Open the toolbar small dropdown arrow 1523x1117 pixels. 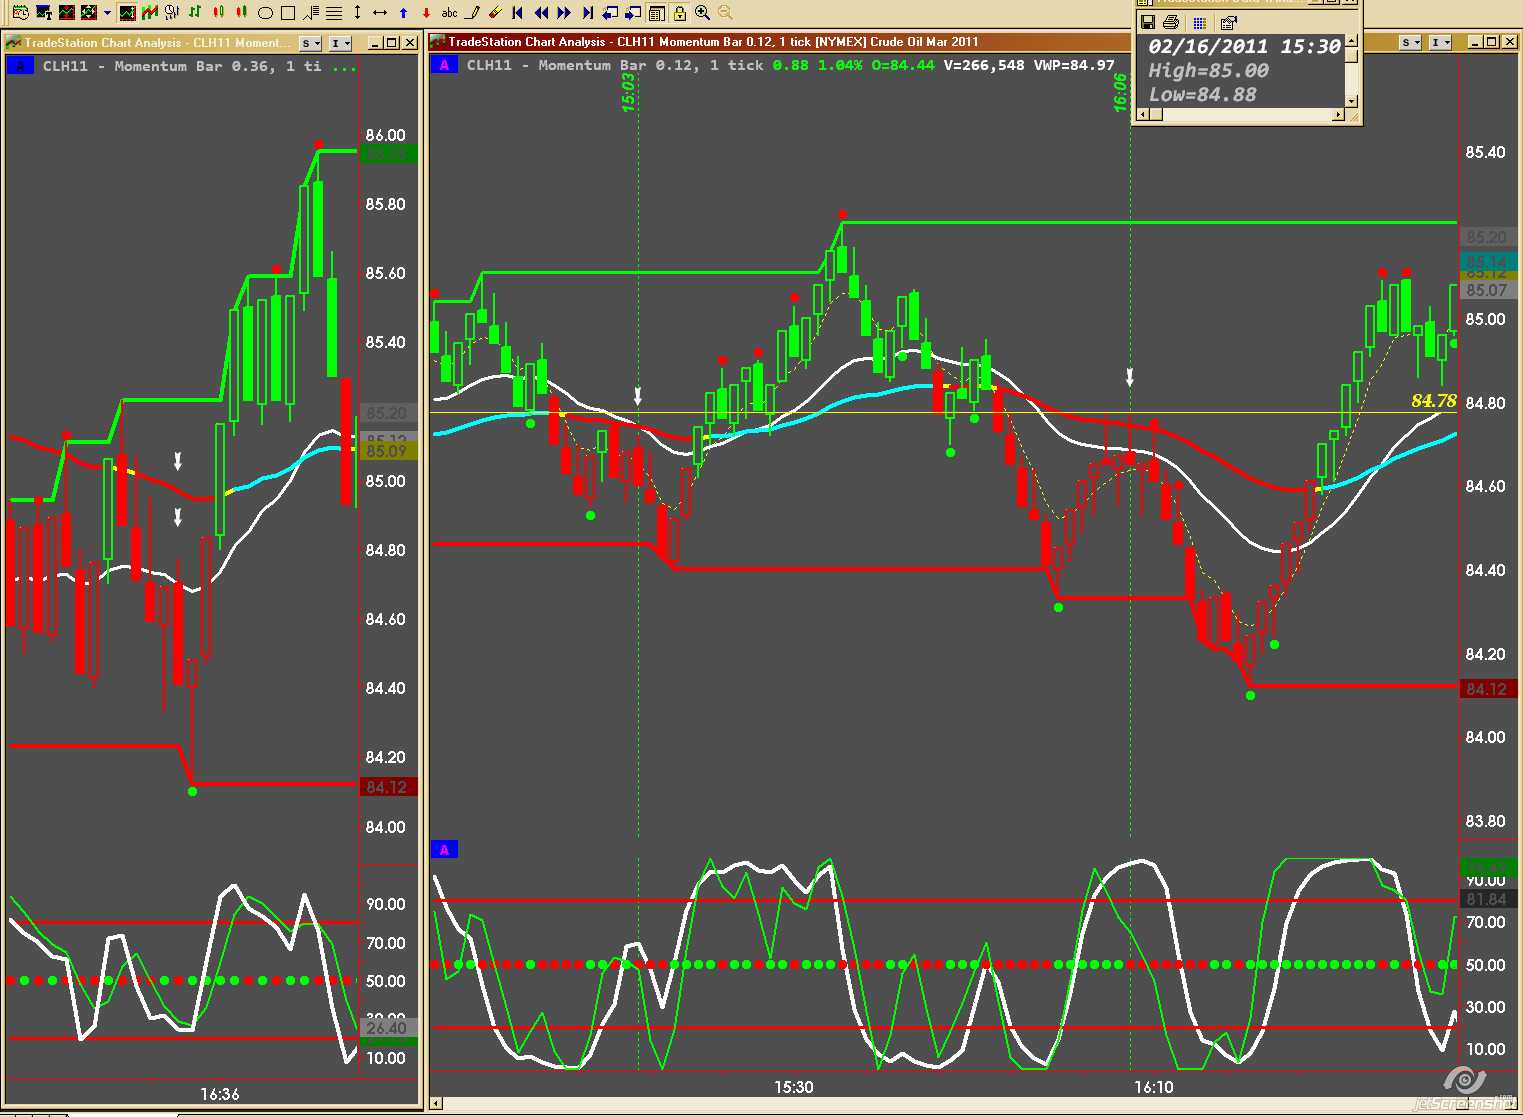pos(107,13)
